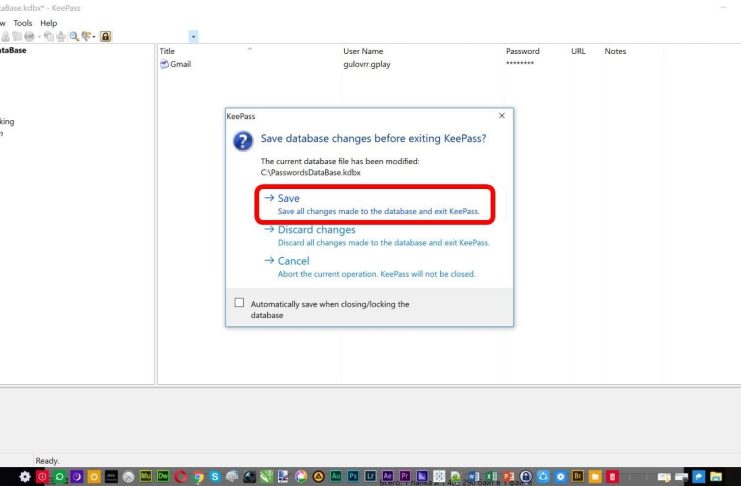The width and height of the screenshot is (741, 486).
Task: Lock the workspace with the padlock icon
Action: [105, 36]
